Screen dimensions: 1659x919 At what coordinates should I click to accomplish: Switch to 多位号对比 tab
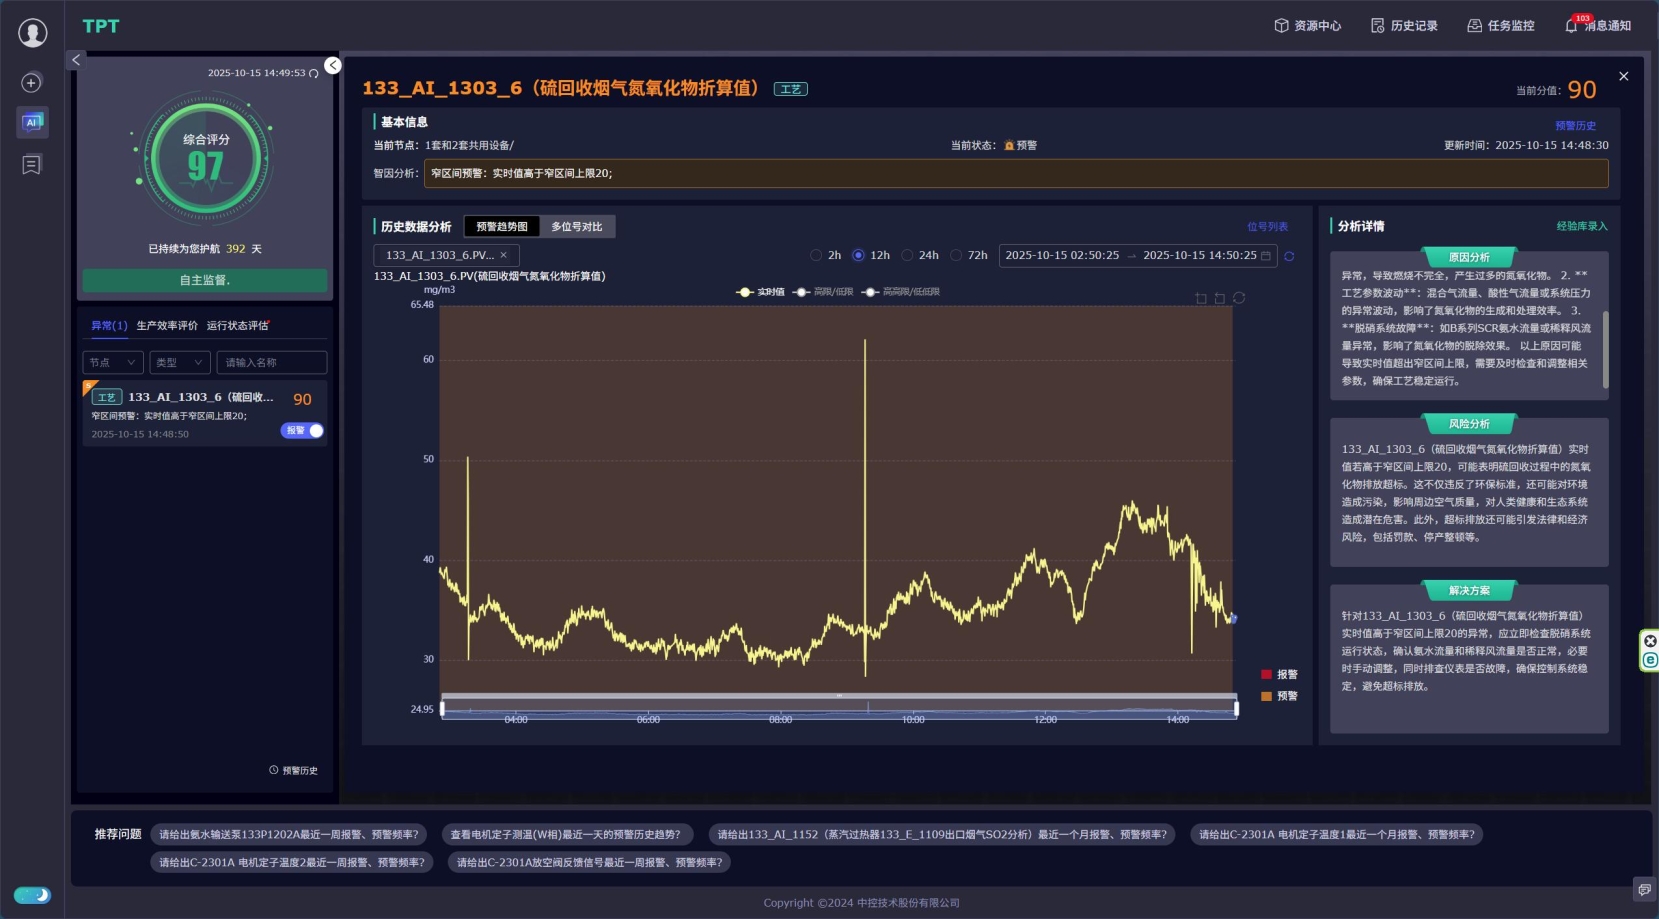[577, 227]
